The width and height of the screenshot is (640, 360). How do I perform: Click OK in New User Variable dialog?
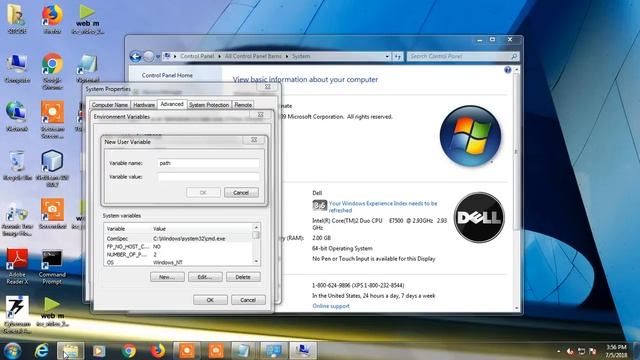click(203, 193)
